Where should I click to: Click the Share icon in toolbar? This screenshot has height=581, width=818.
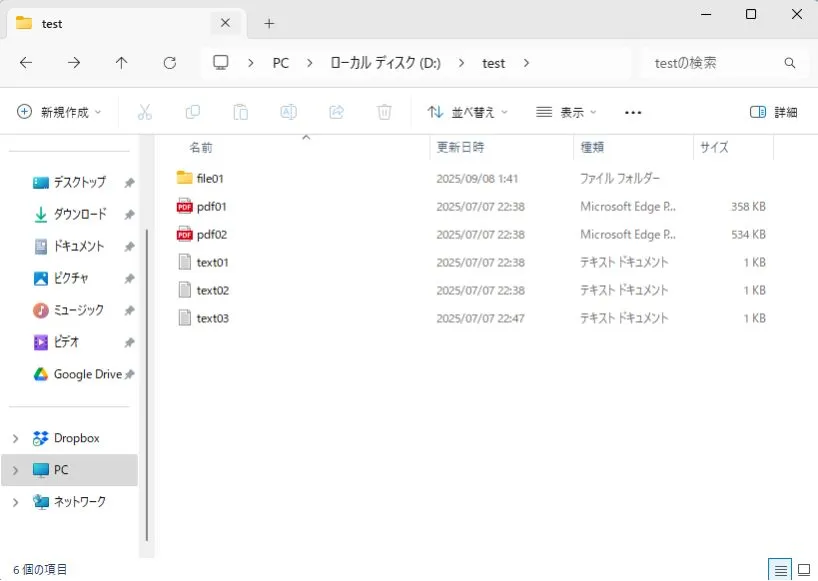point(336,112)
